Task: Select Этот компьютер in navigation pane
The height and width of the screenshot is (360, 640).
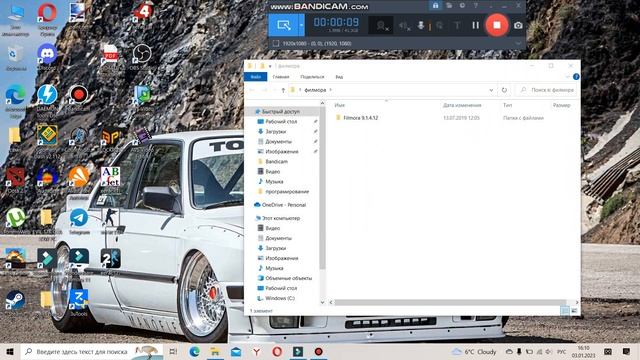Action: point(281,218)
